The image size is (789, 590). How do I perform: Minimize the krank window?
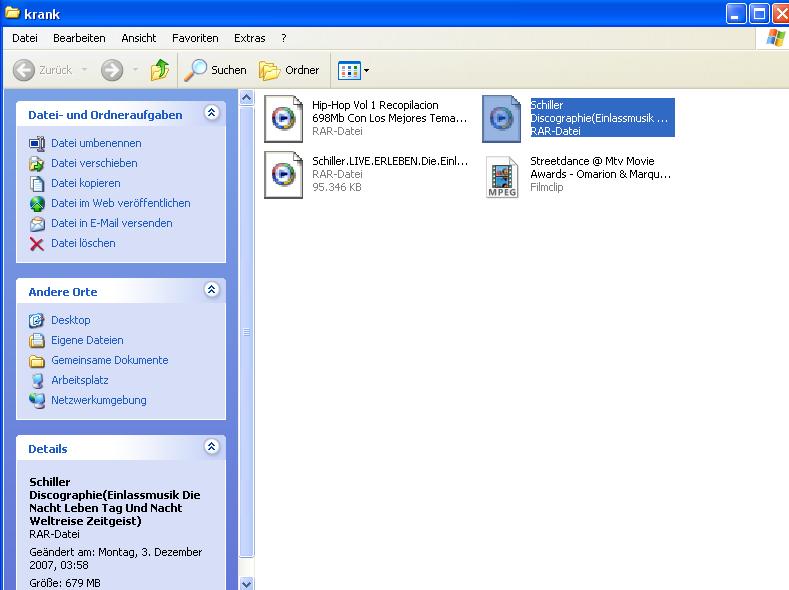736,14
